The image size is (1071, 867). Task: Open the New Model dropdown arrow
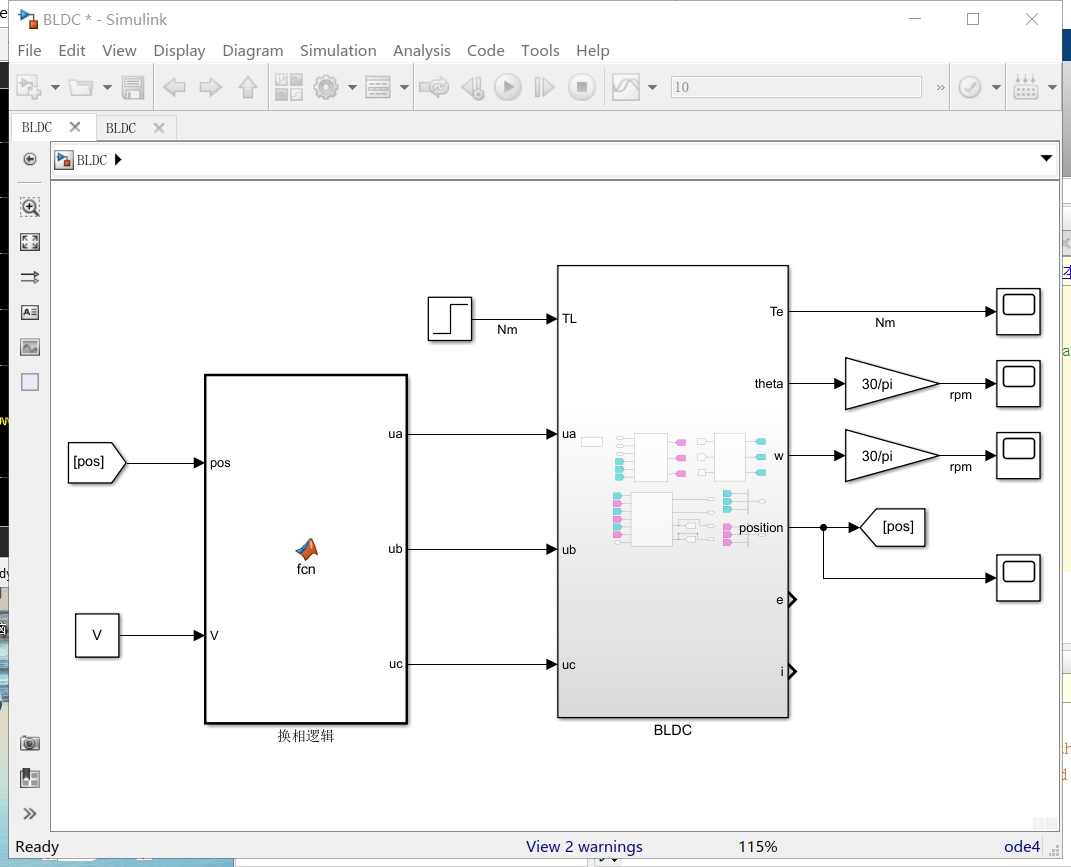tap(55, 87)
